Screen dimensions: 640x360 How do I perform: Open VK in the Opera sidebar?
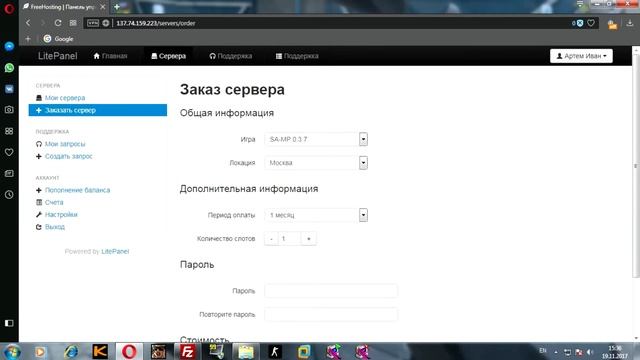(9, 89)
